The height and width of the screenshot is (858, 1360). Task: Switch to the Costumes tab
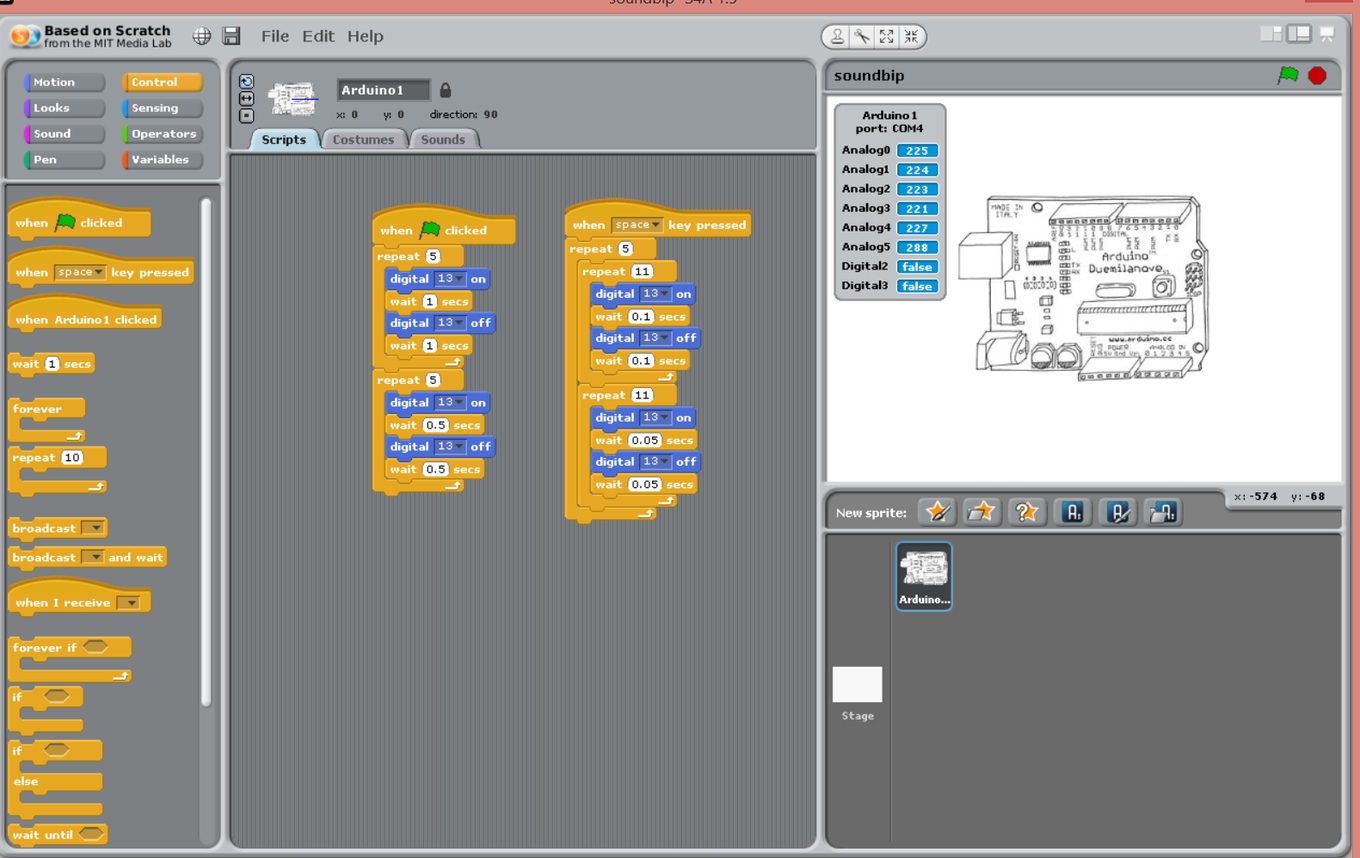[x=363, y=139]
